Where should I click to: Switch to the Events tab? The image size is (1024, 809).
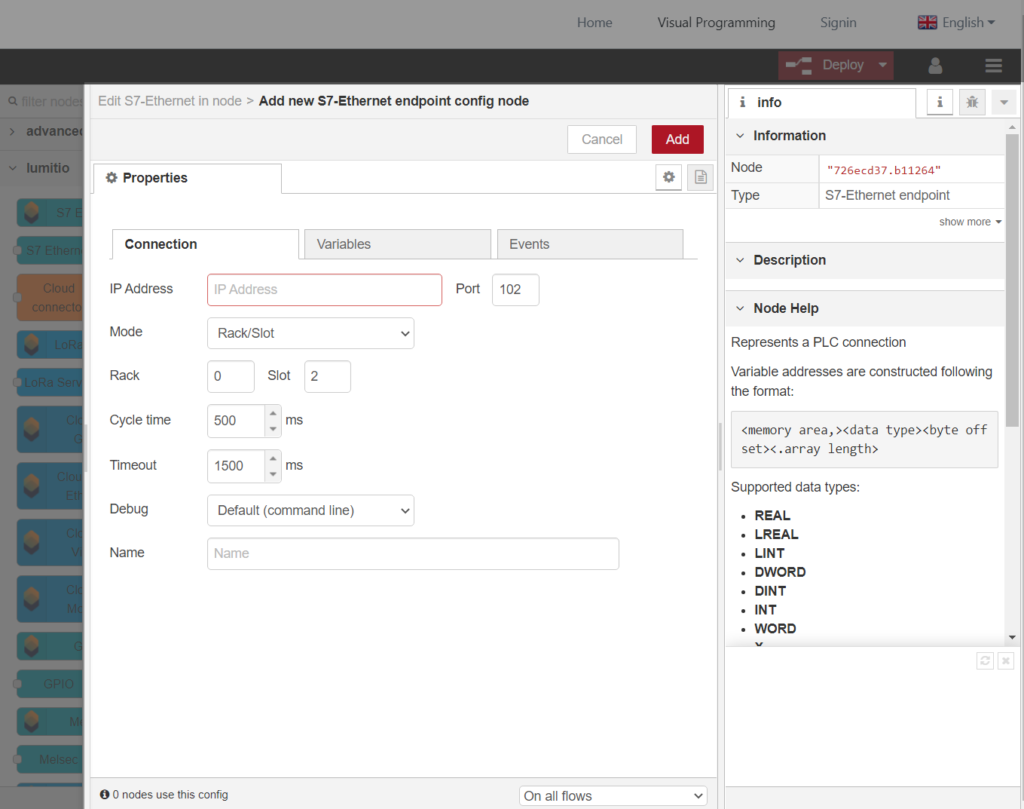(590, 244)
